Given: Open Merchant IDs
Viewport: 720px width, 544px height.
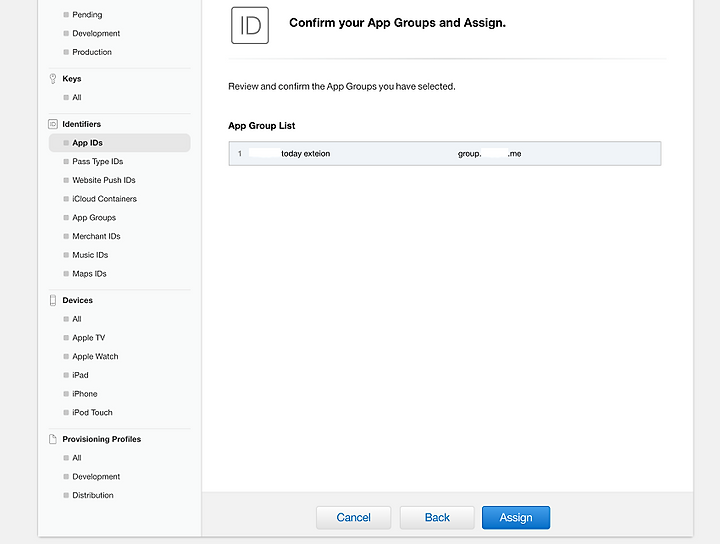Looking at the screenshot, I should pos(96,236).
